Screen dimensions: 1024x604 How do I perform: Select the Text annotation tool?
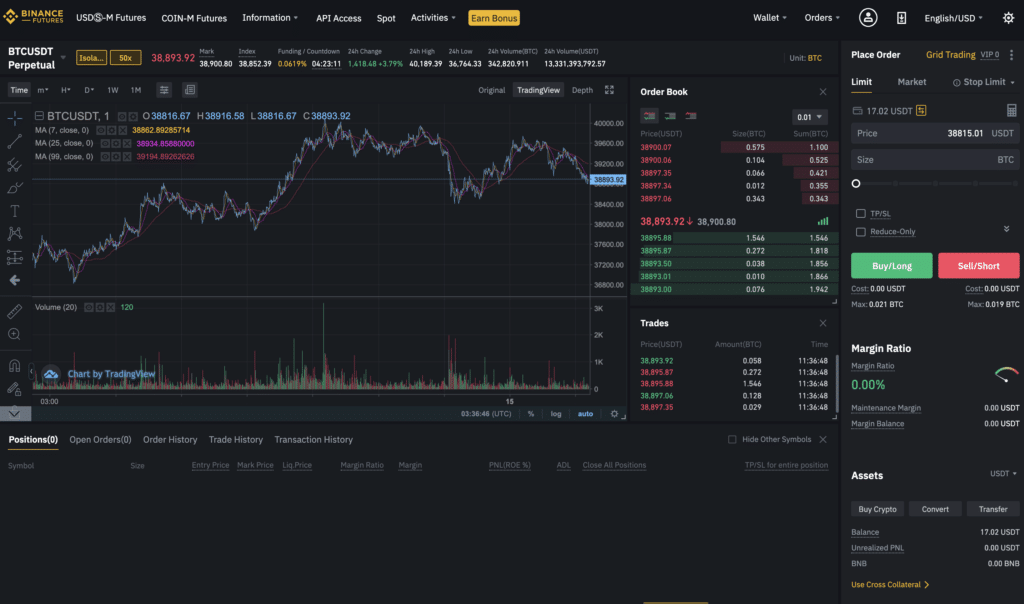[x=13, y=208]
